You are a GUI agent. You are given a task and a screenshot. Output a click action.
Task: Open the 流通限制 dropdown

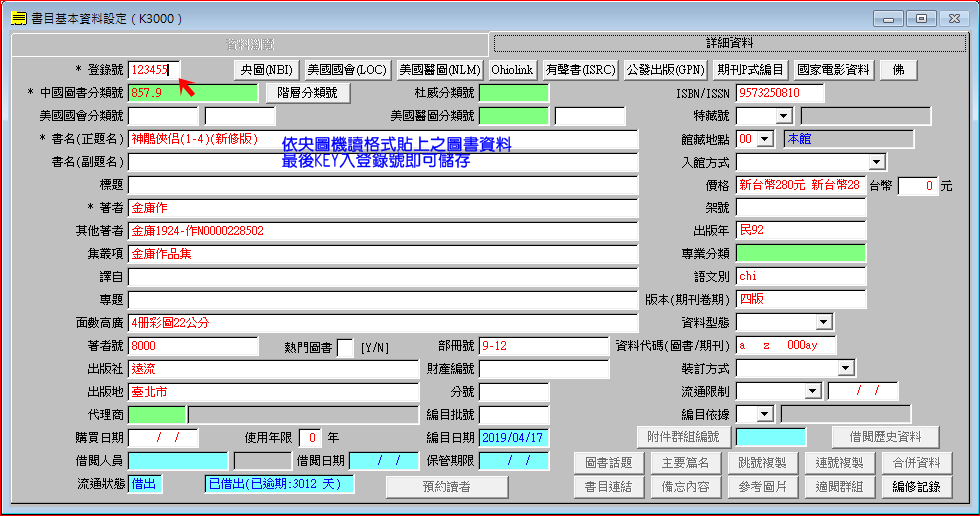(812, 392)
